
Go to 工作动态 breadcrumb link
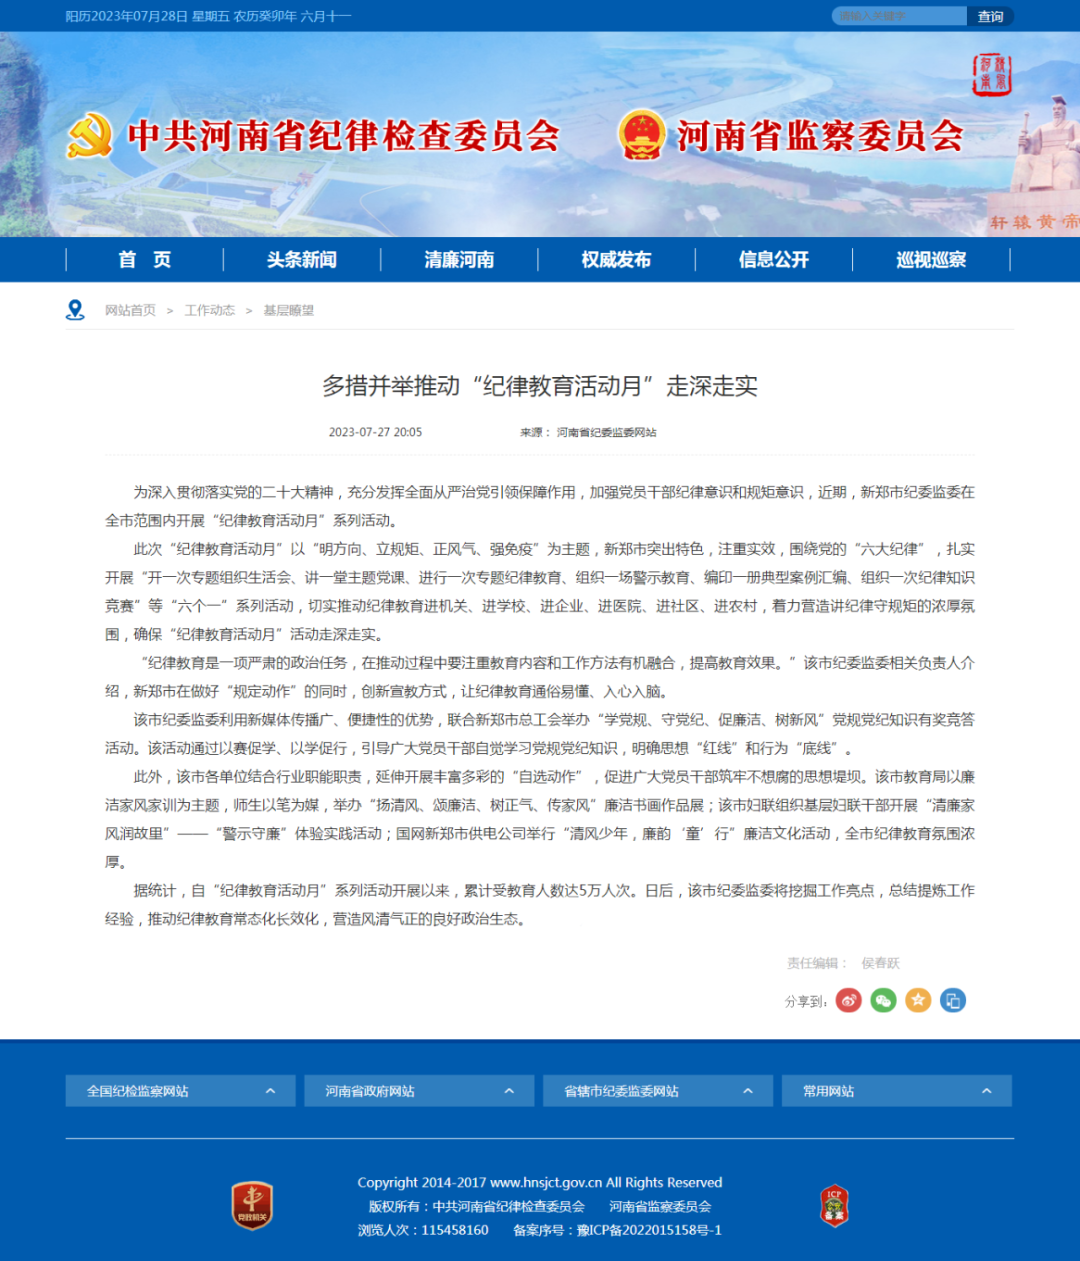[x=210, y=311]
